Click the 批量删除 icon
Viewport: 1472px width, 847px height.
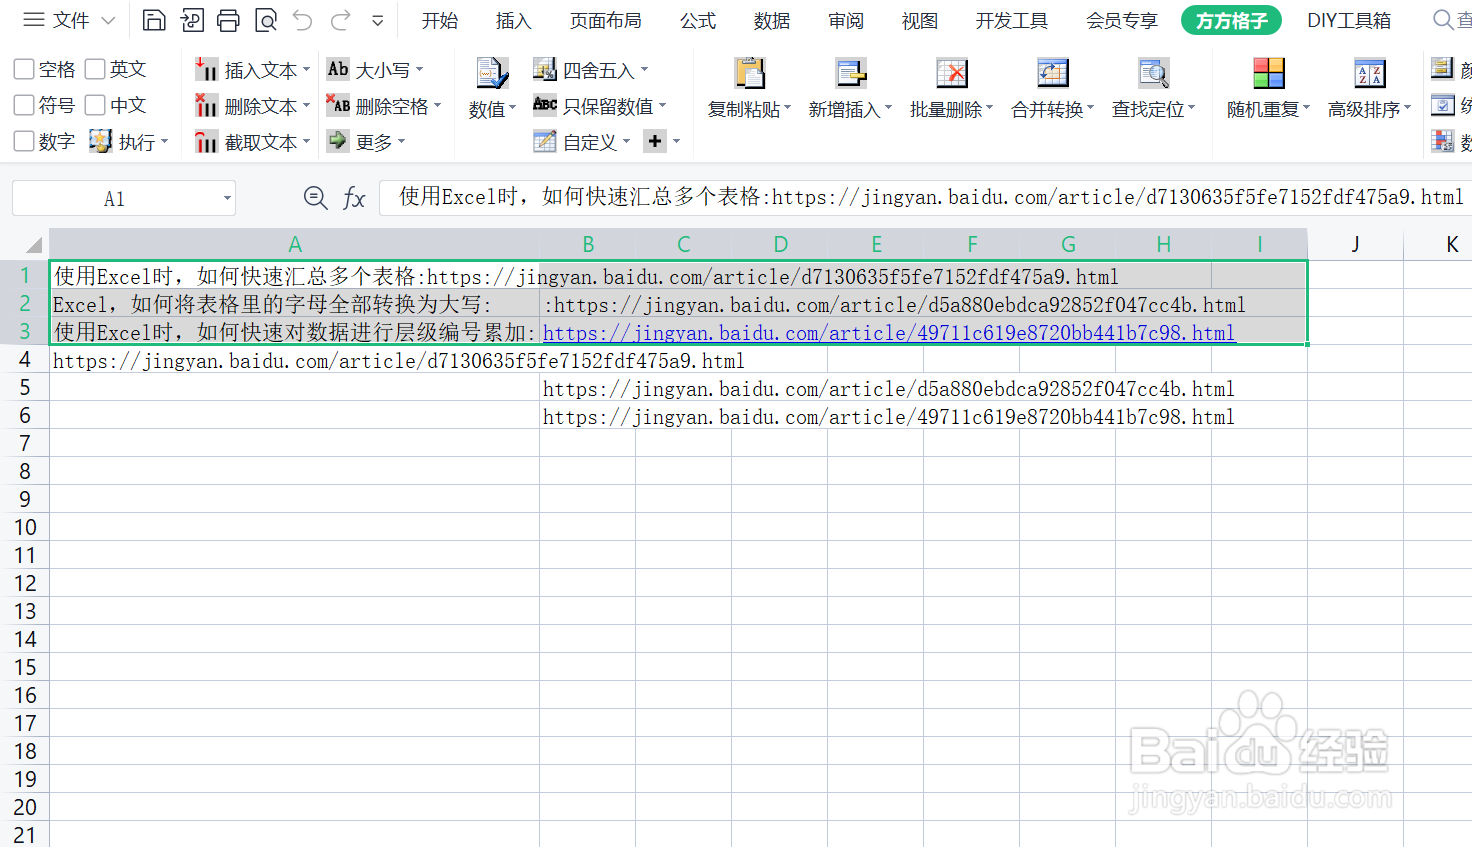pos(952,73)
